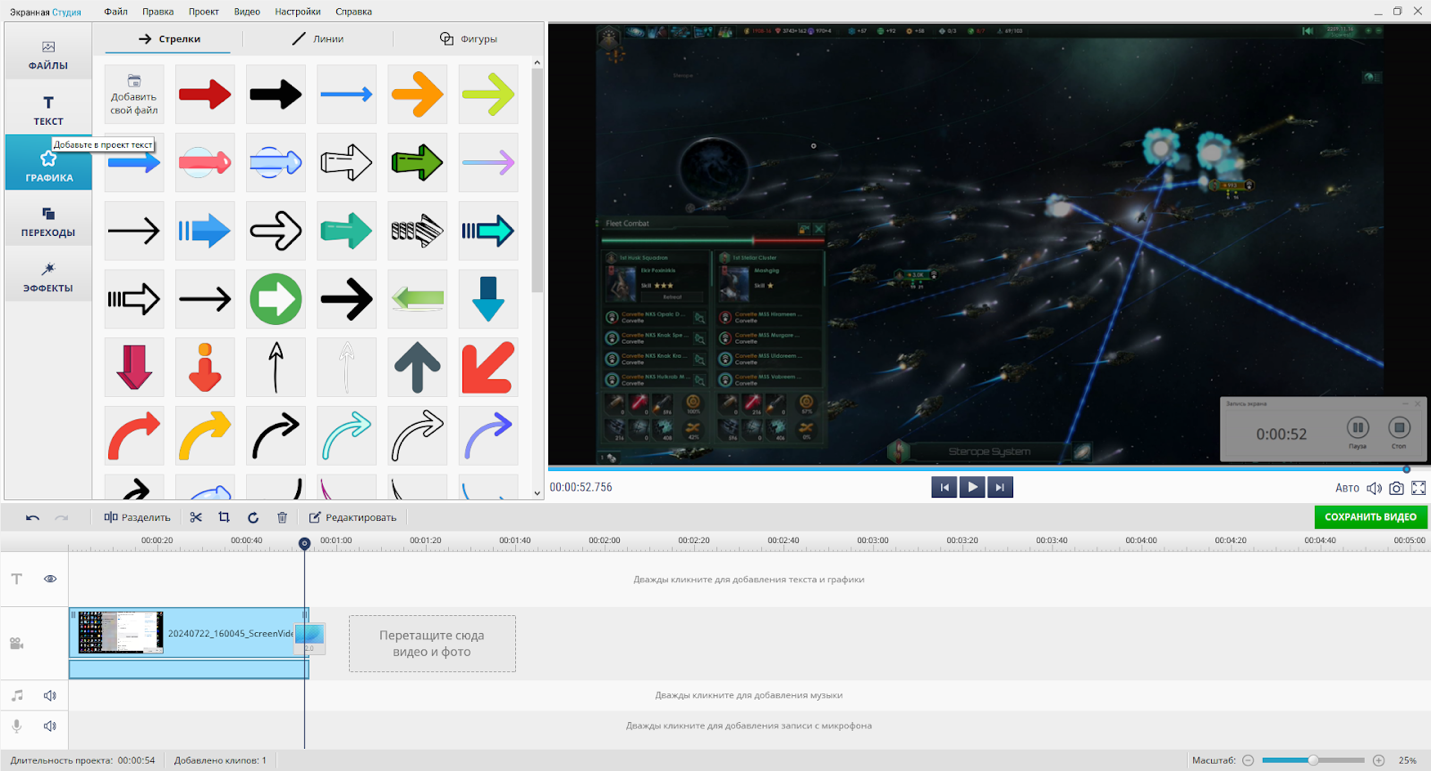
Task: Open the Файл menu
Action: point(115,12)
